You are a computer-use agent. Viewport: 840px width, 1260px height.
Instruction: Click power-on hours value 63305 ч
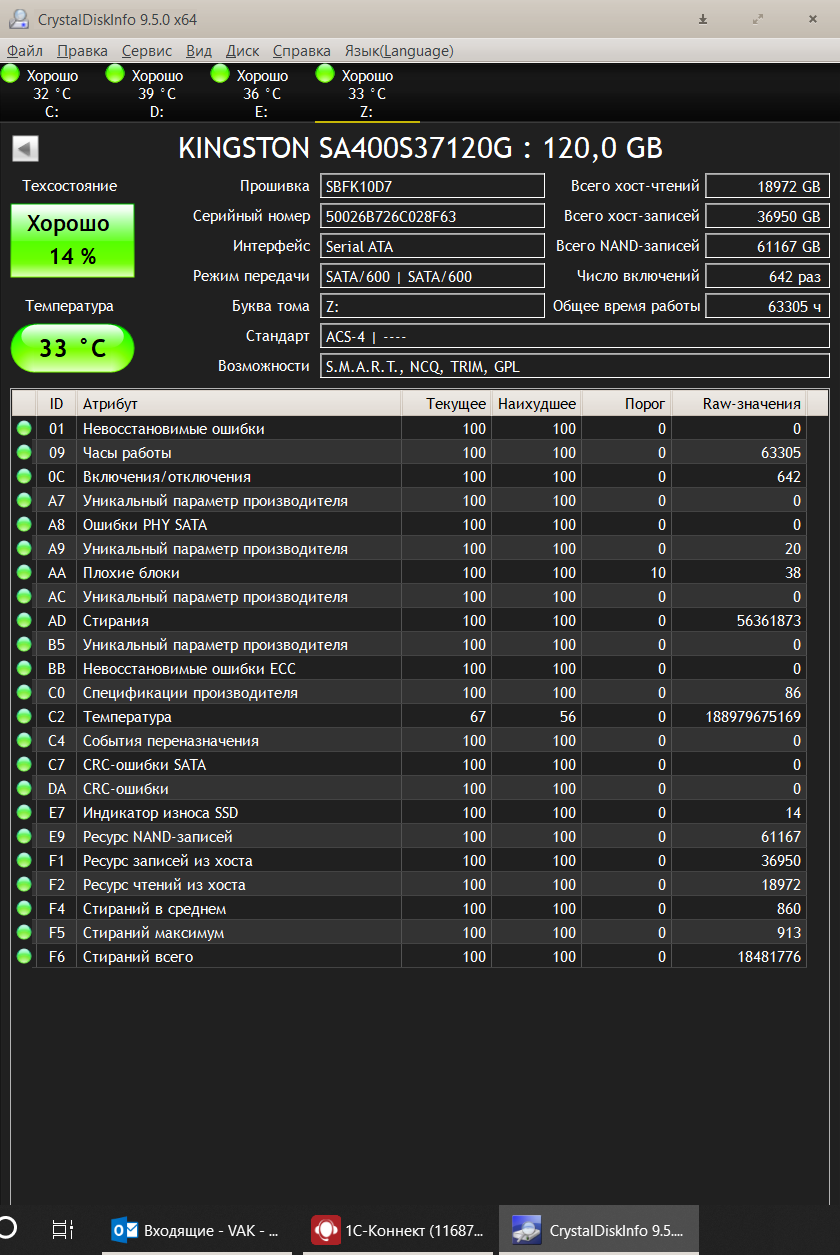click(x=767, y=306)
